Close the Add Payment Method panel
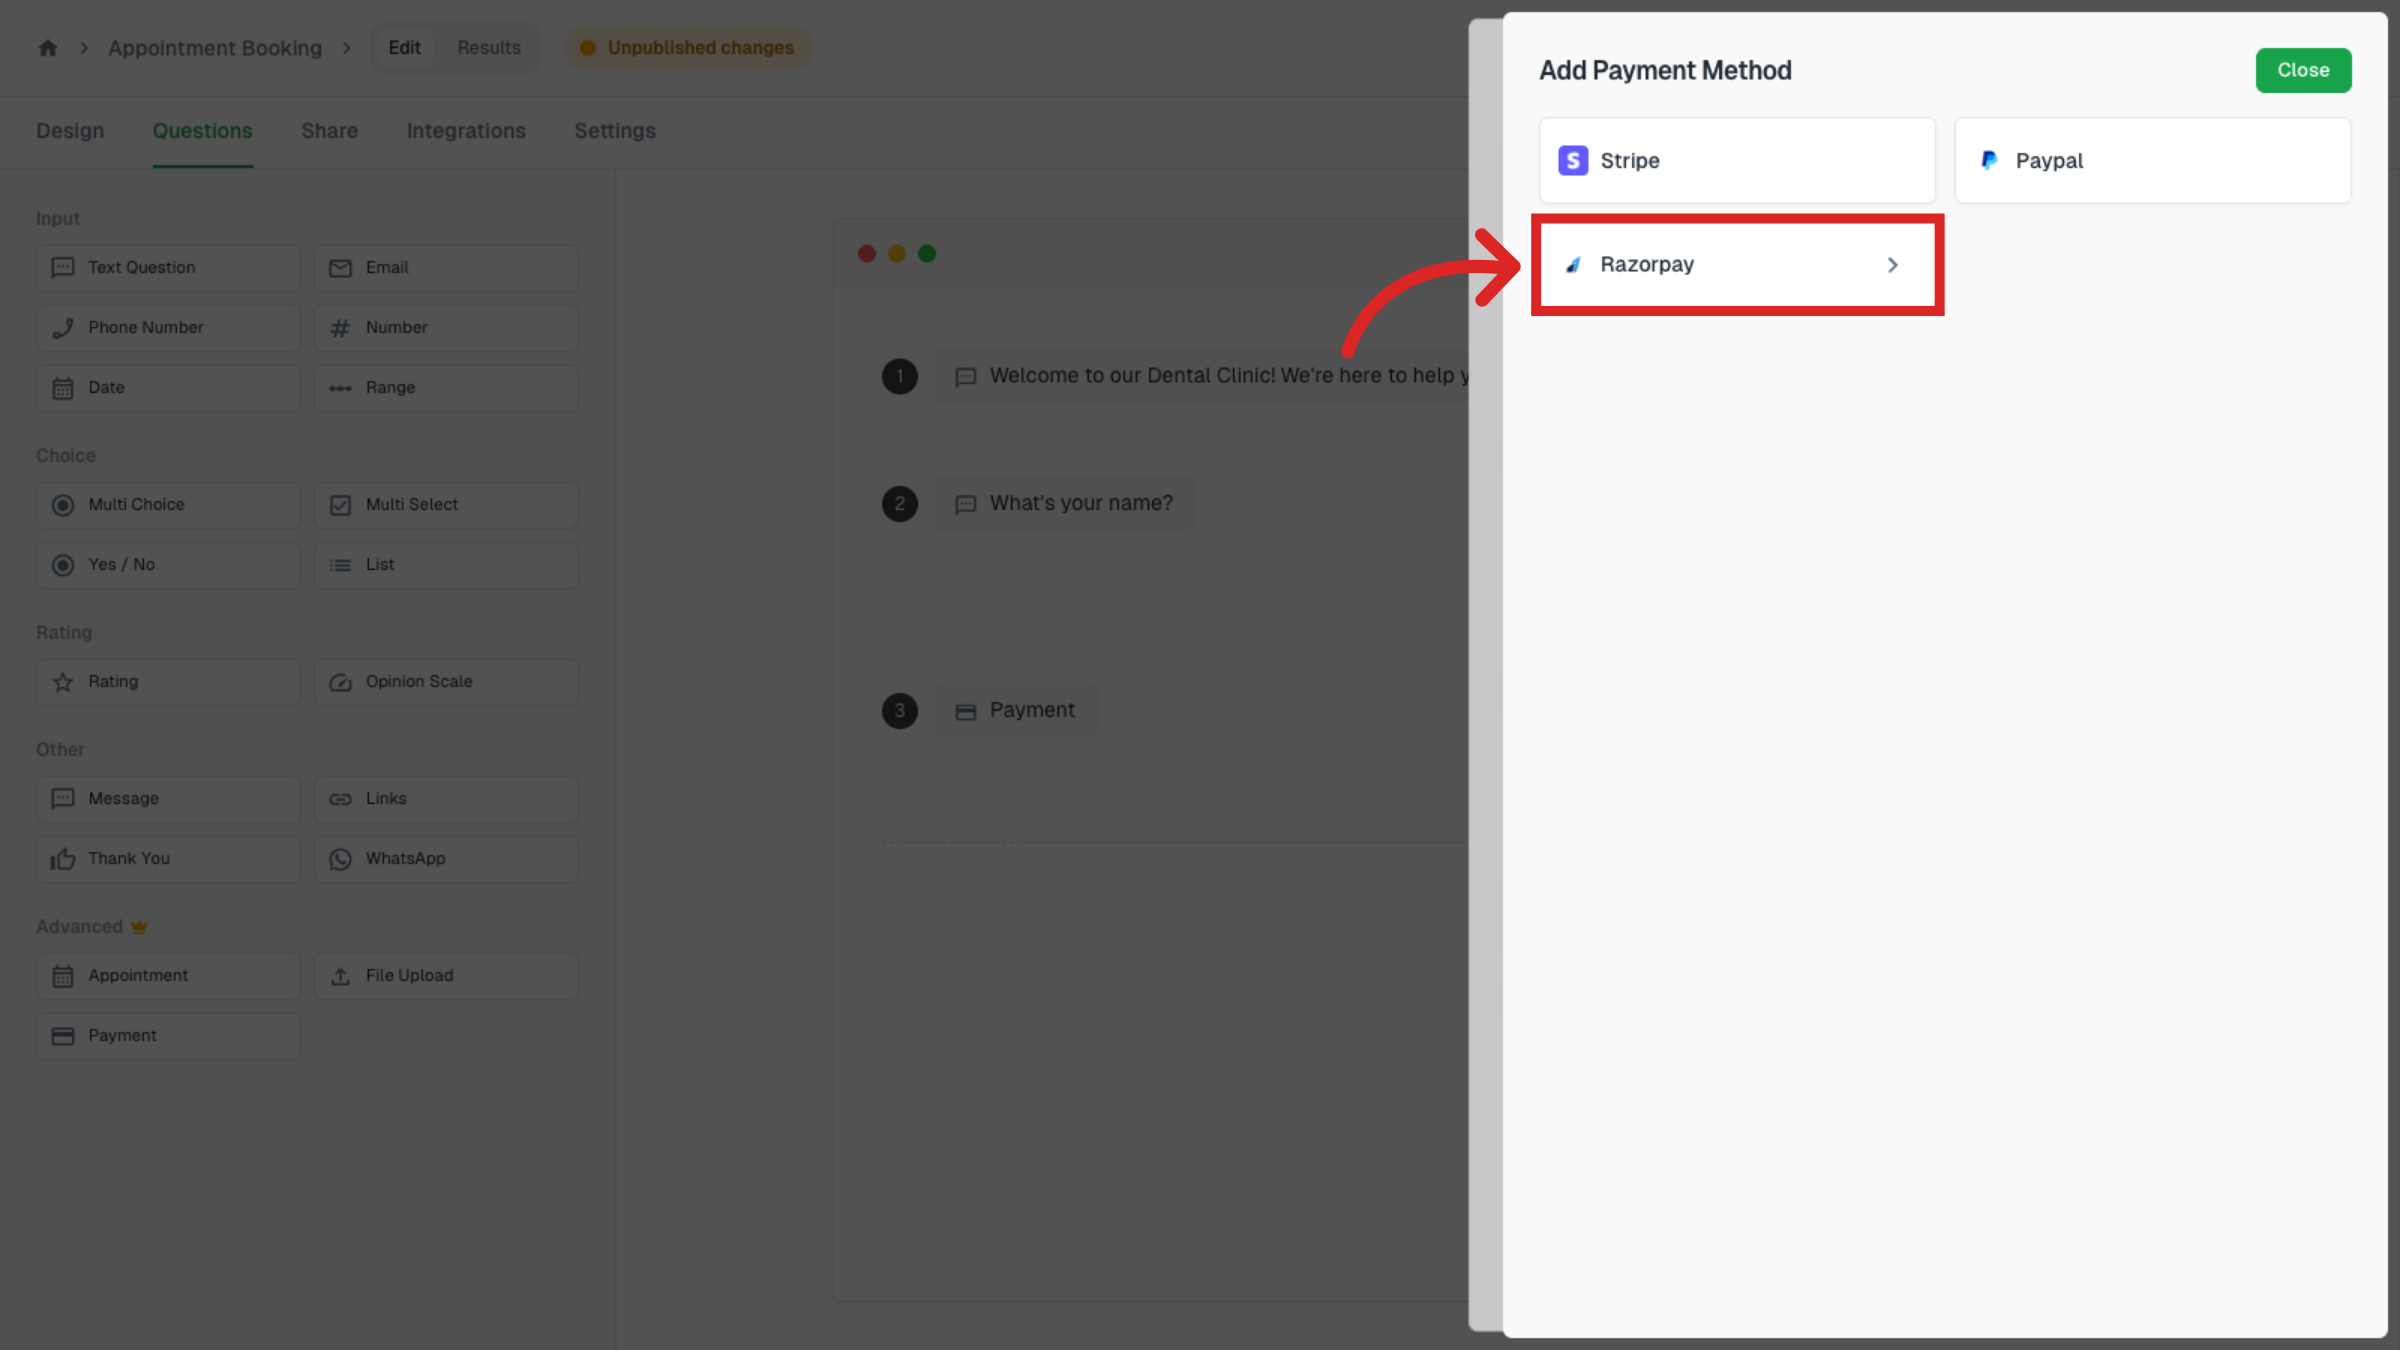 pyautogui.click(x=2303, y=70)
